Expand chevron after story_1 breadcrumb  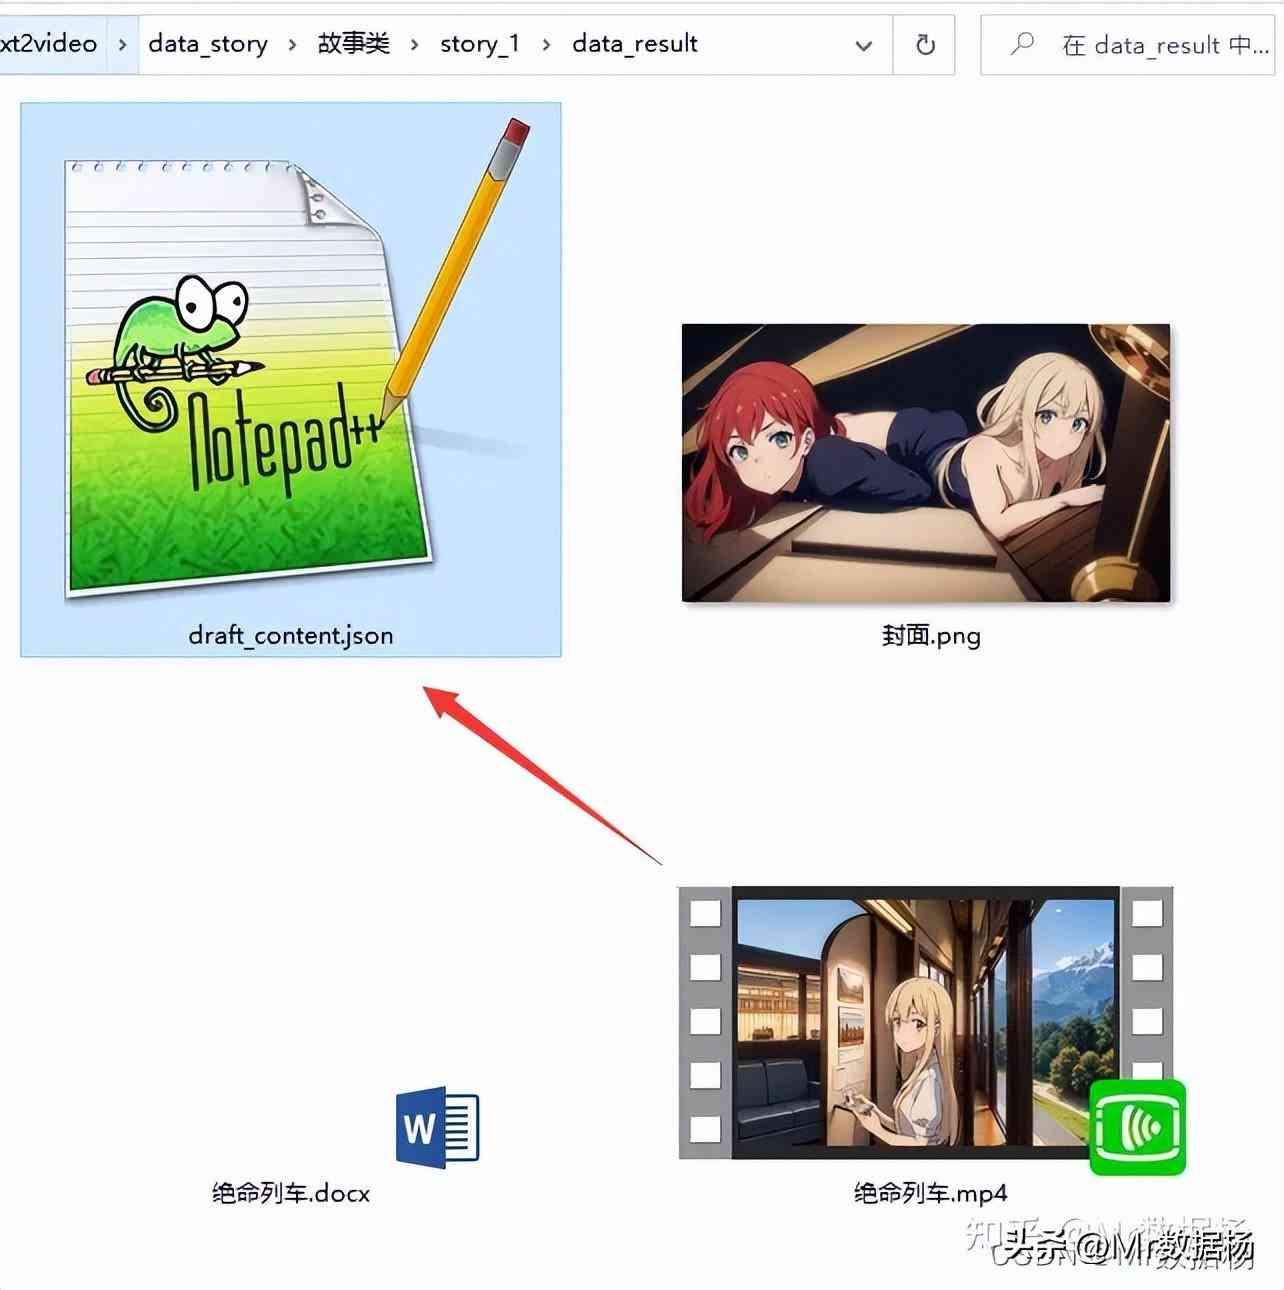(x=546, y=45)
